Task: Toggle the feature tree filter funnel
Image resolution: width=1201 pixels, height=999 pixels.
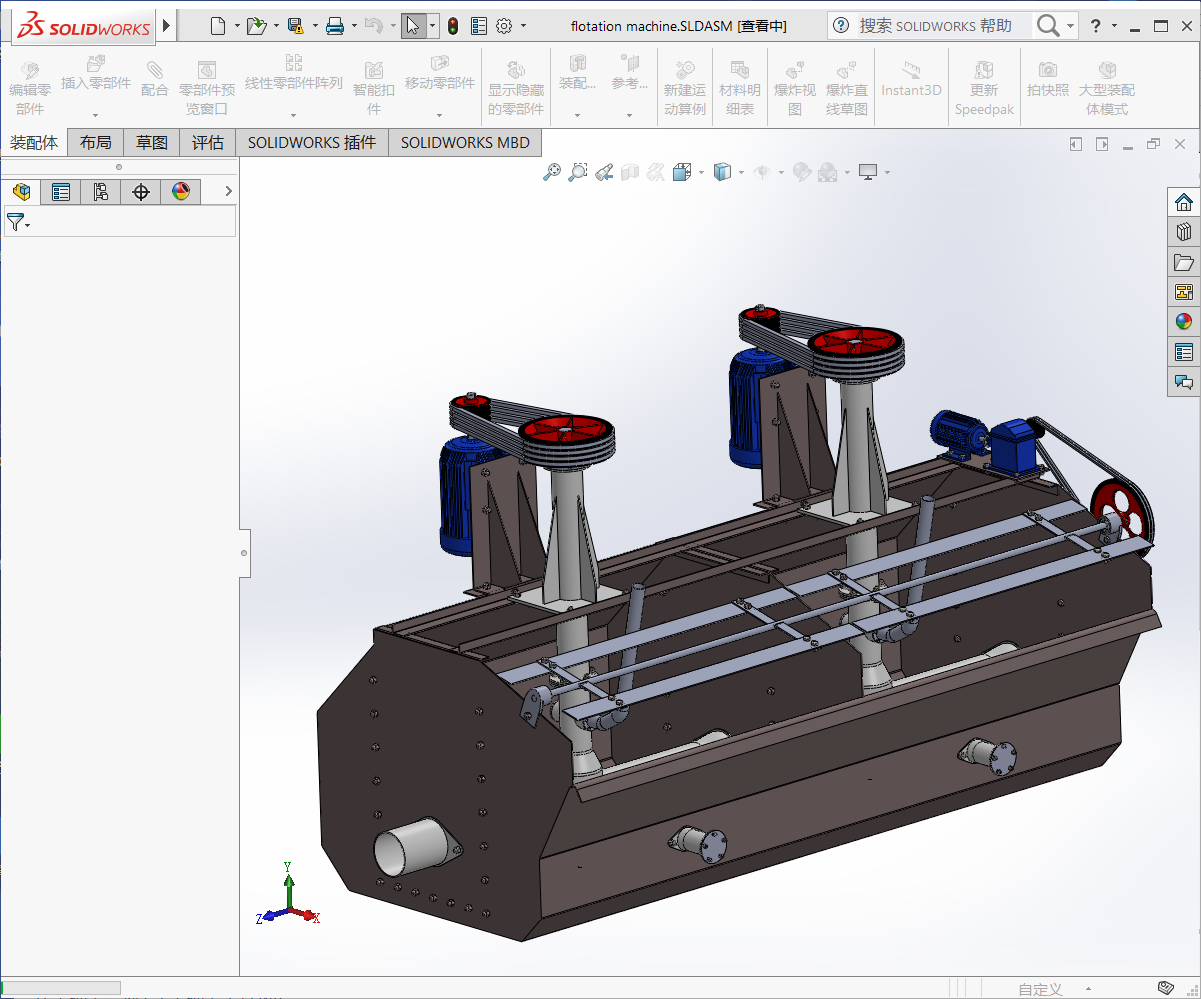Action: pos(16,222)
